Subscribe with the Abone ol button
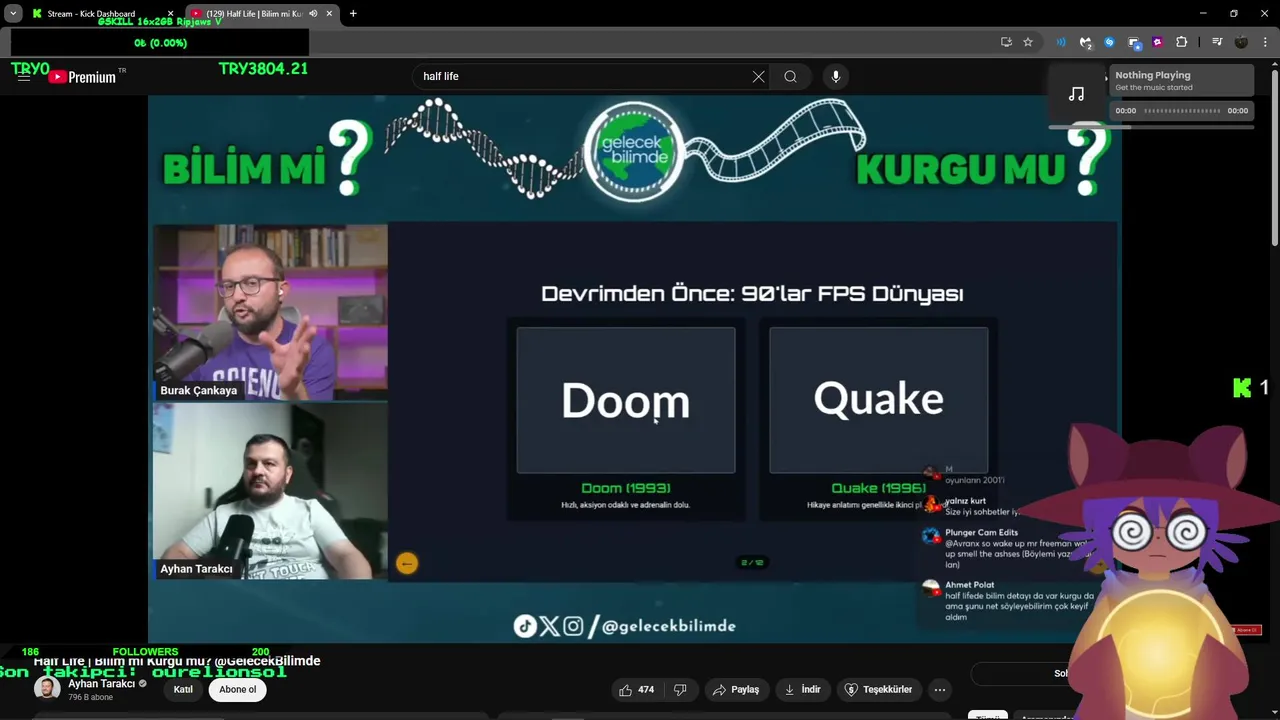Viewport: 1280px width, 720px height. pos(238,689)
